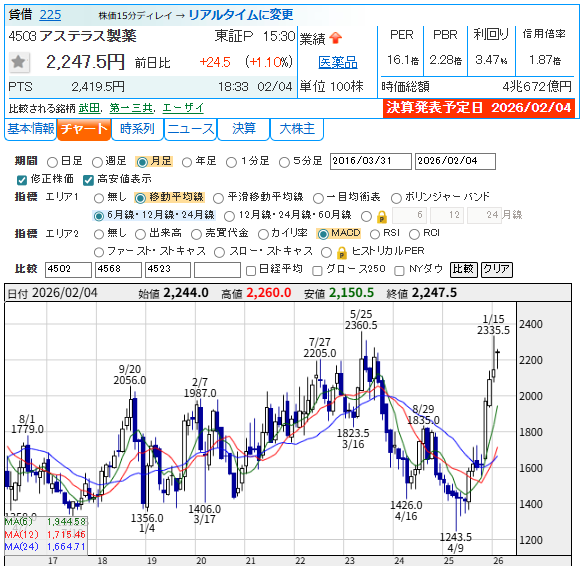Select the 5分足 period radio button
Viewport: 586px width, 566px height.
[284, 162]
